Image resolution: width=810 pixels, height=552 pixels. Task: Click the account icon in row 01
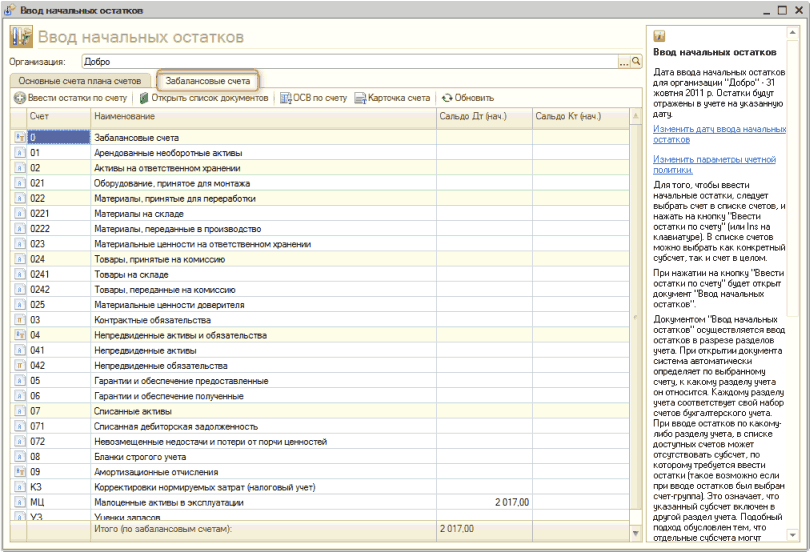tap(20, 153)
